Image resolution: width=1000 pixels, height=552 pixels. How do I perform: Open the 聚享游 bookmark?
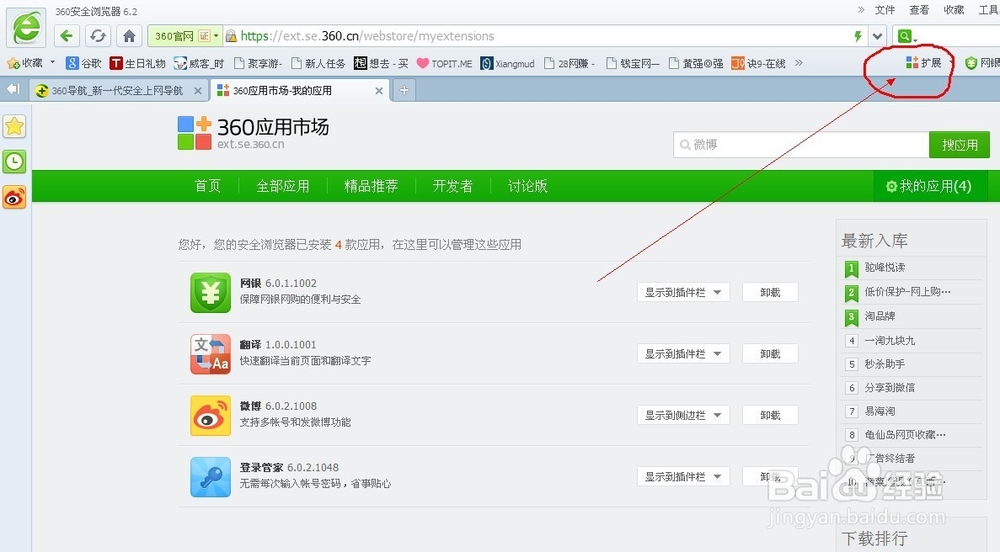click(258, 63)
